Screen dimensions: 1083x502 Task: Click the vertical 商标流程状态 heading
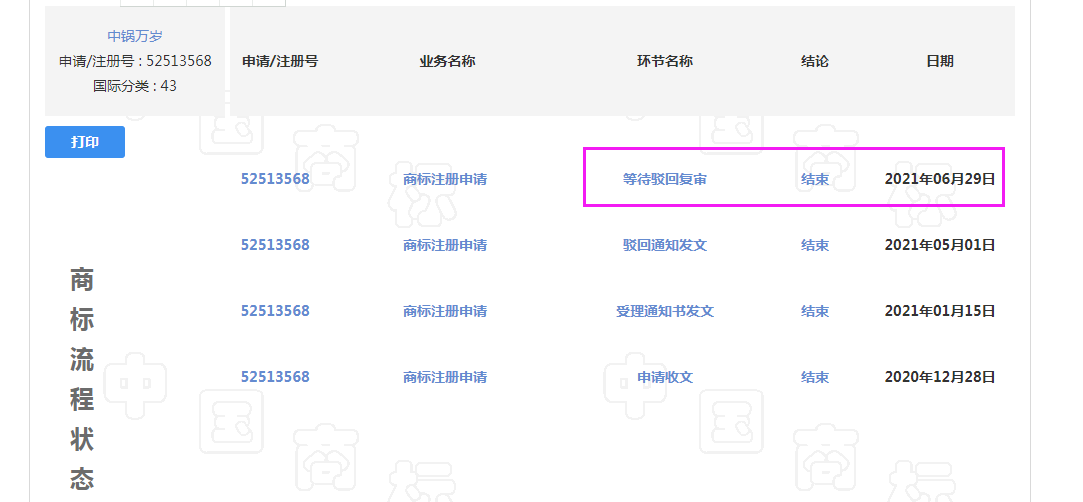coord(82,379)
